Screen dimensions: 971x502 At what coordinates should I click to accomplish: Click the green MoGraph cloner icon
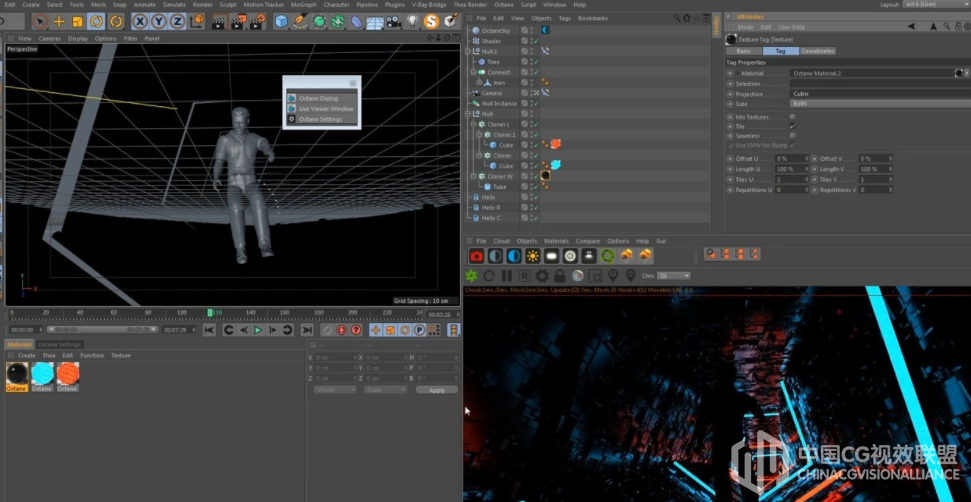click(338, 22)
